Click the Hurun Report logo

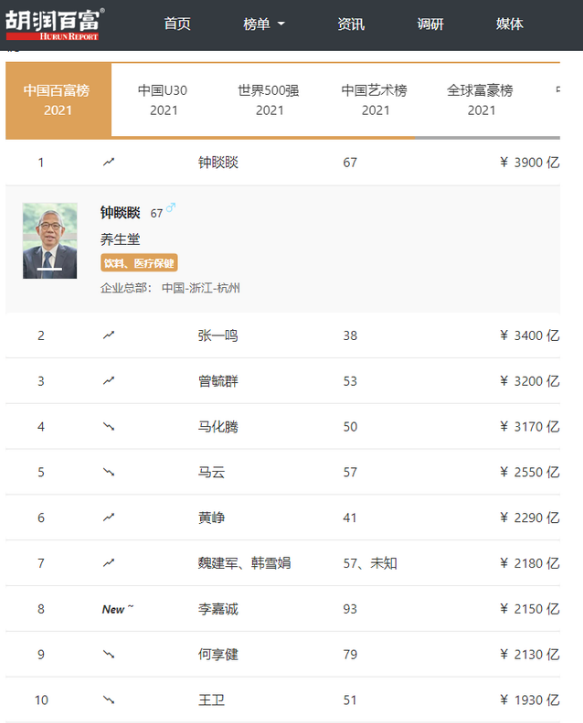54,24
